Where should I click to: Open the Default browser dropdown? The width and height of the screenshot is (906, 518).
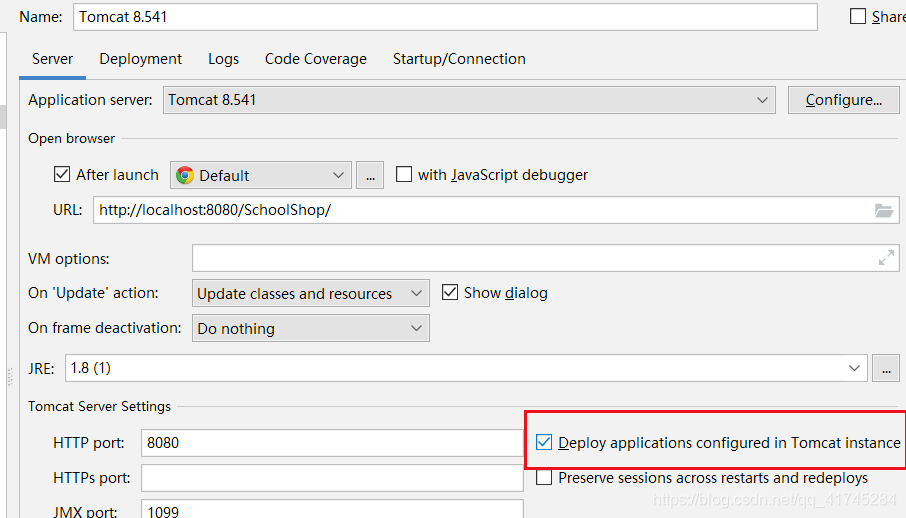click(261, 175)
